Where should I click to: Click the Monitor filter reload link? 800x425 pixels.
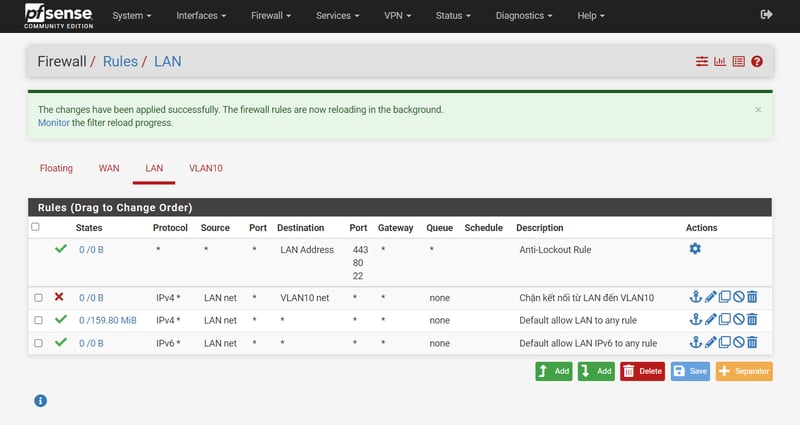(53, 123)
